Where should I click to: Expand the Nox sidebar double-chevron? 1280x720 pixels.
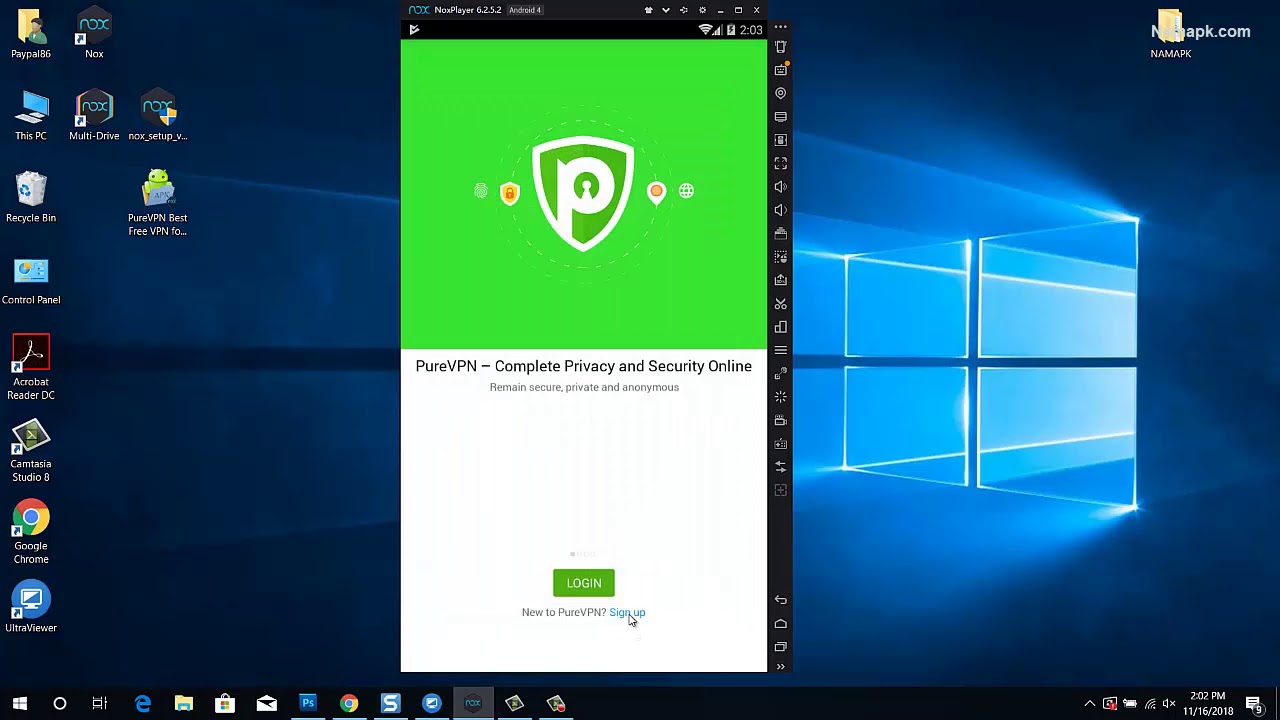781,667
